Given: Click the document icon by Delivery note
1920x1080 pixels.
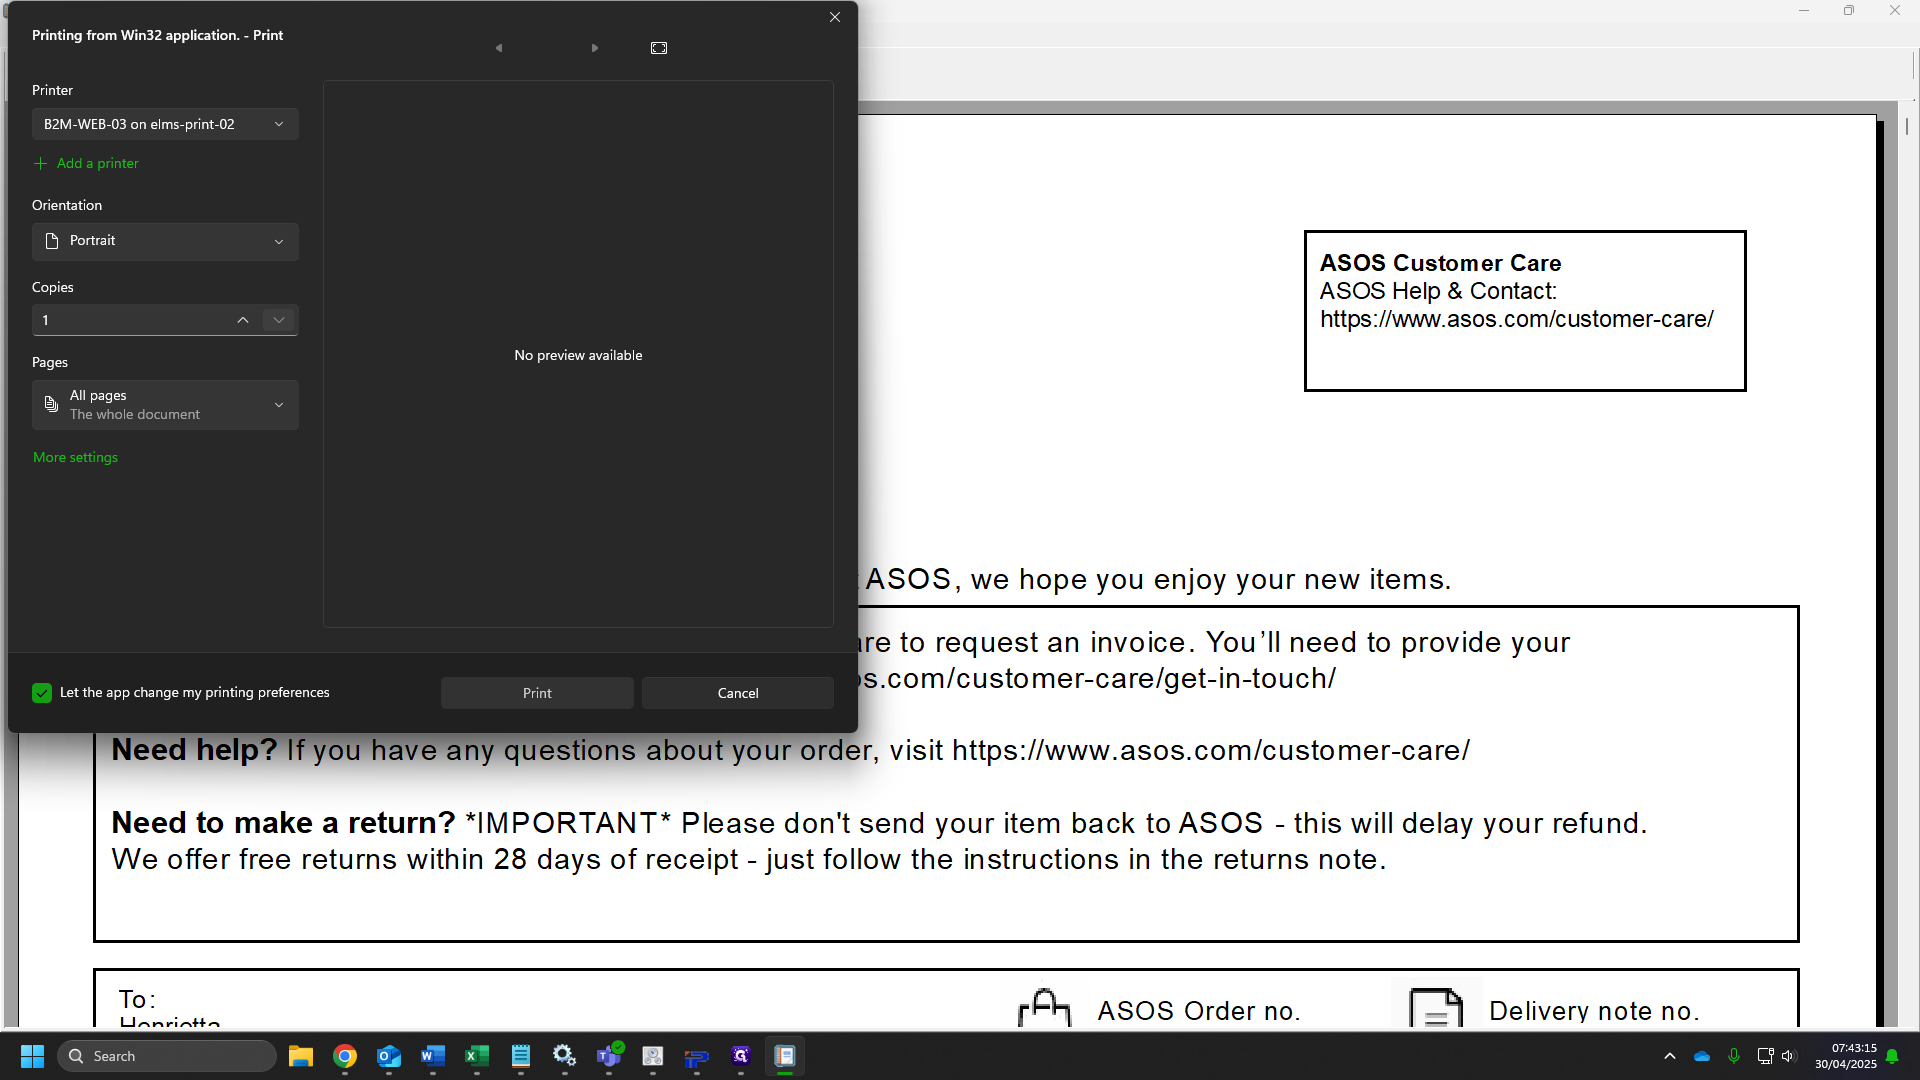Looking at the screenshot, I should (1436, 1008).
